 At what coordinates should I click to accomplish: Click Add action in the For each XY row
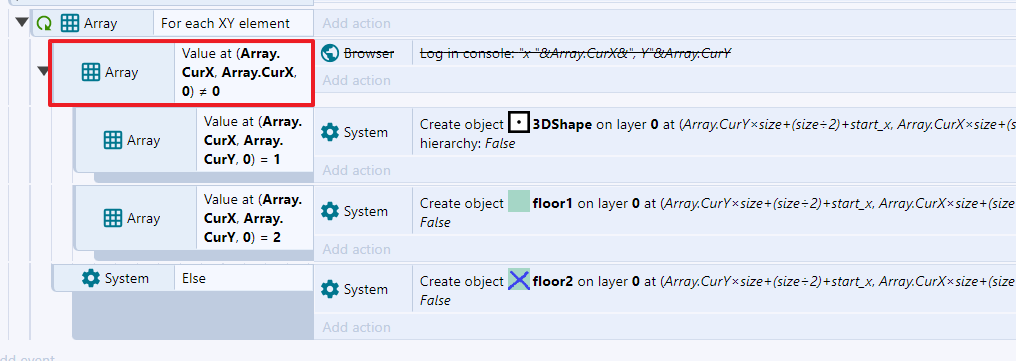(x=356, y=23)
